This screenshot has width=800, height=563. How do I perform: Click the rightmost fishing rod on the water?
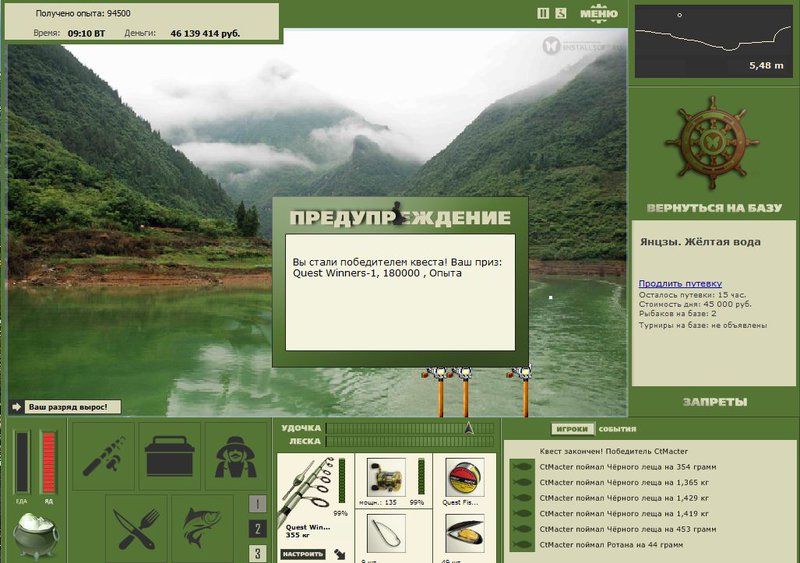coord(524,391)
